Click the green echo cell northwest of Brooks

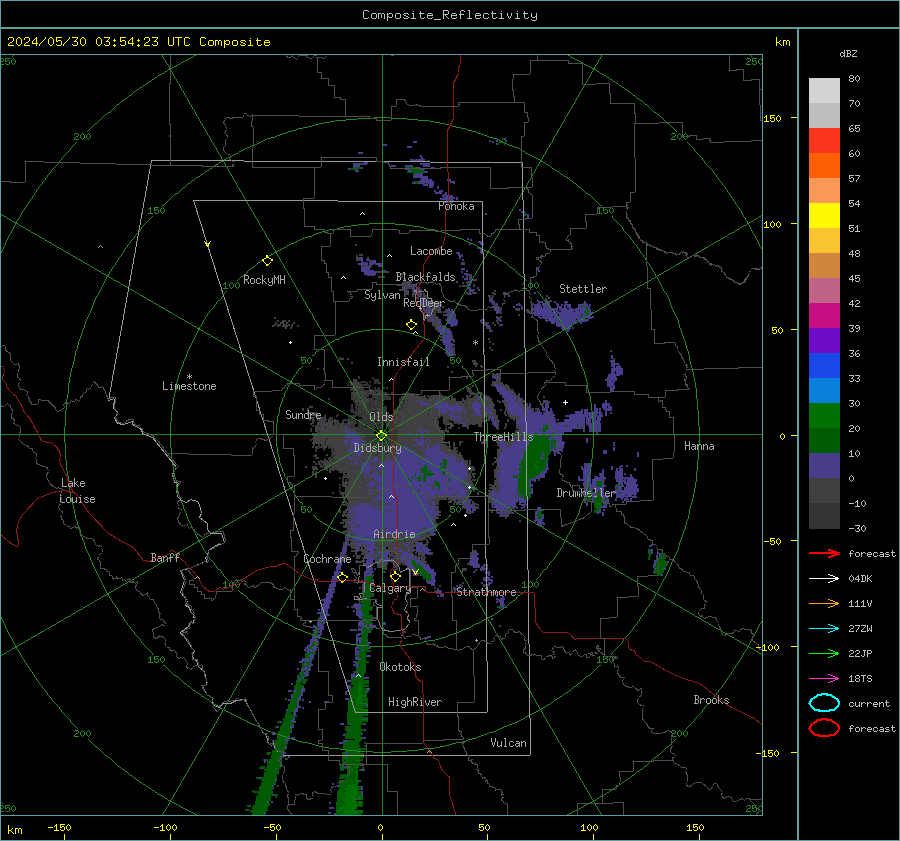659,562
